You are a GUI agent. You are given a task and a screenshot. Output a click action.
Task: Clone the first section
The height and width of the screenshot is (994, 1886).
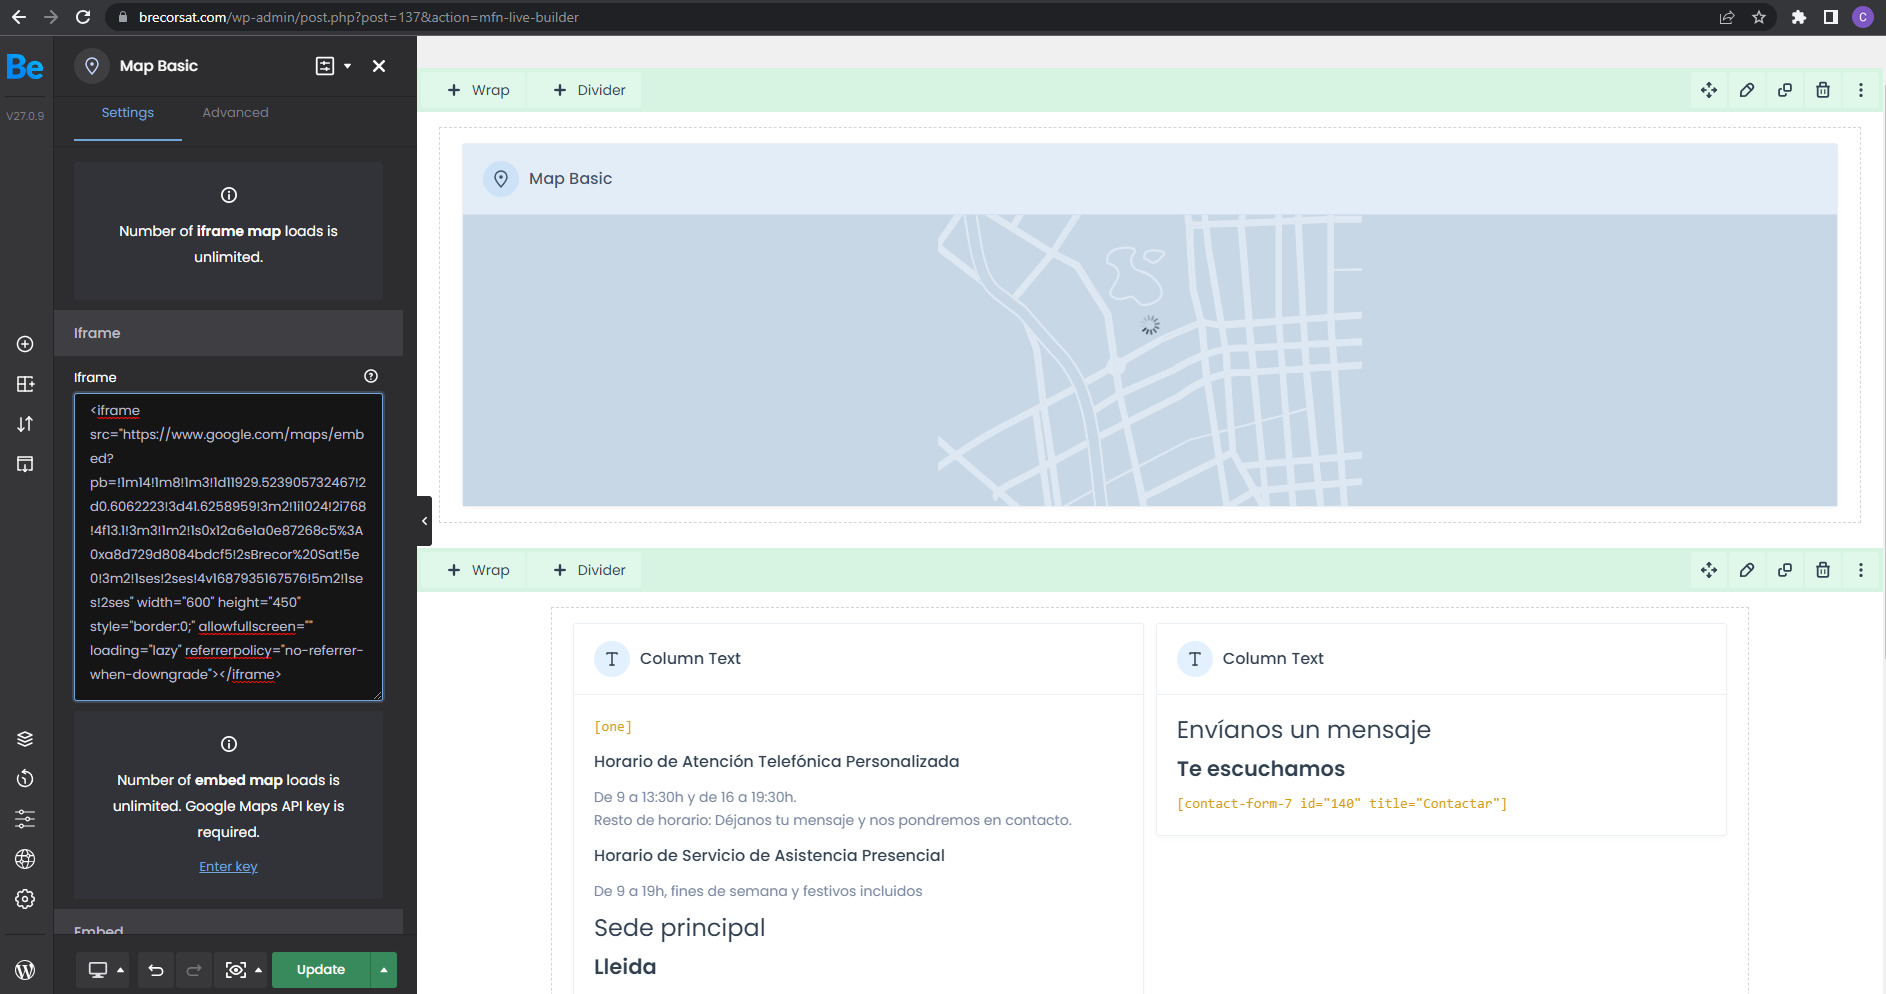point(1785,90)
